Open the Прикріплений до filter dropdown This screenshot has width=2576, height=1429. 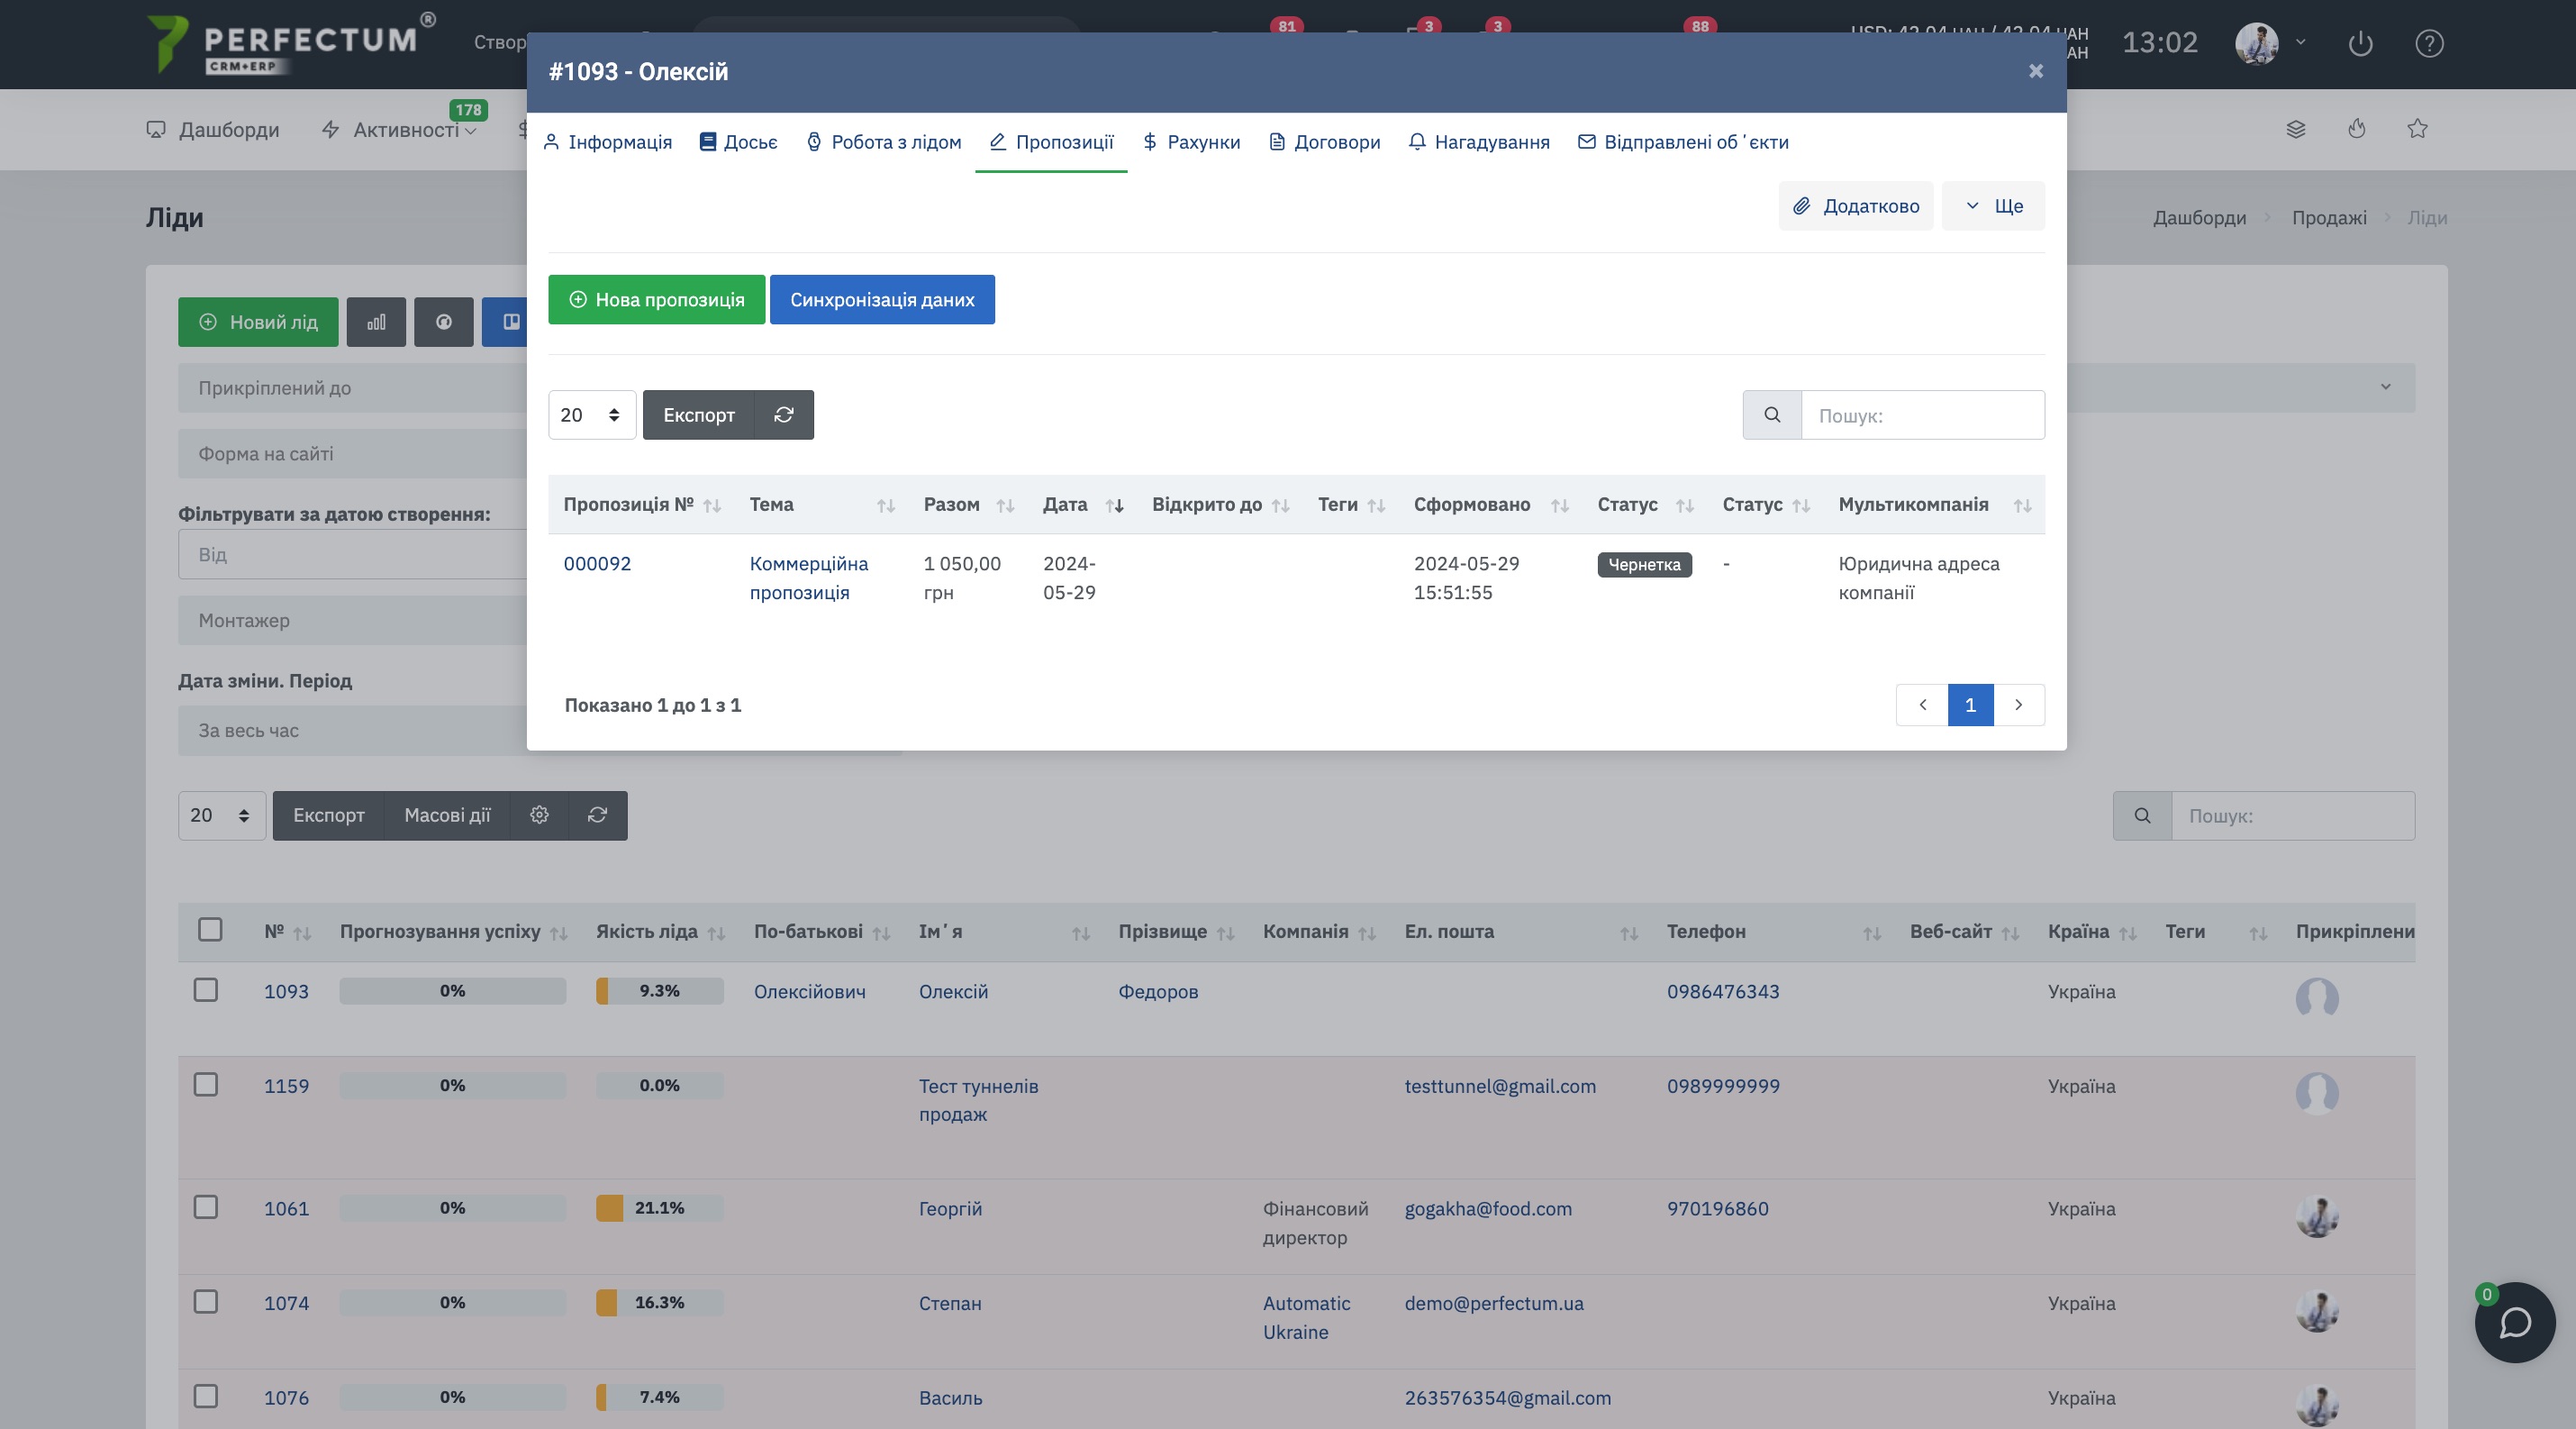pyautogui.click(x=353, y=388)
